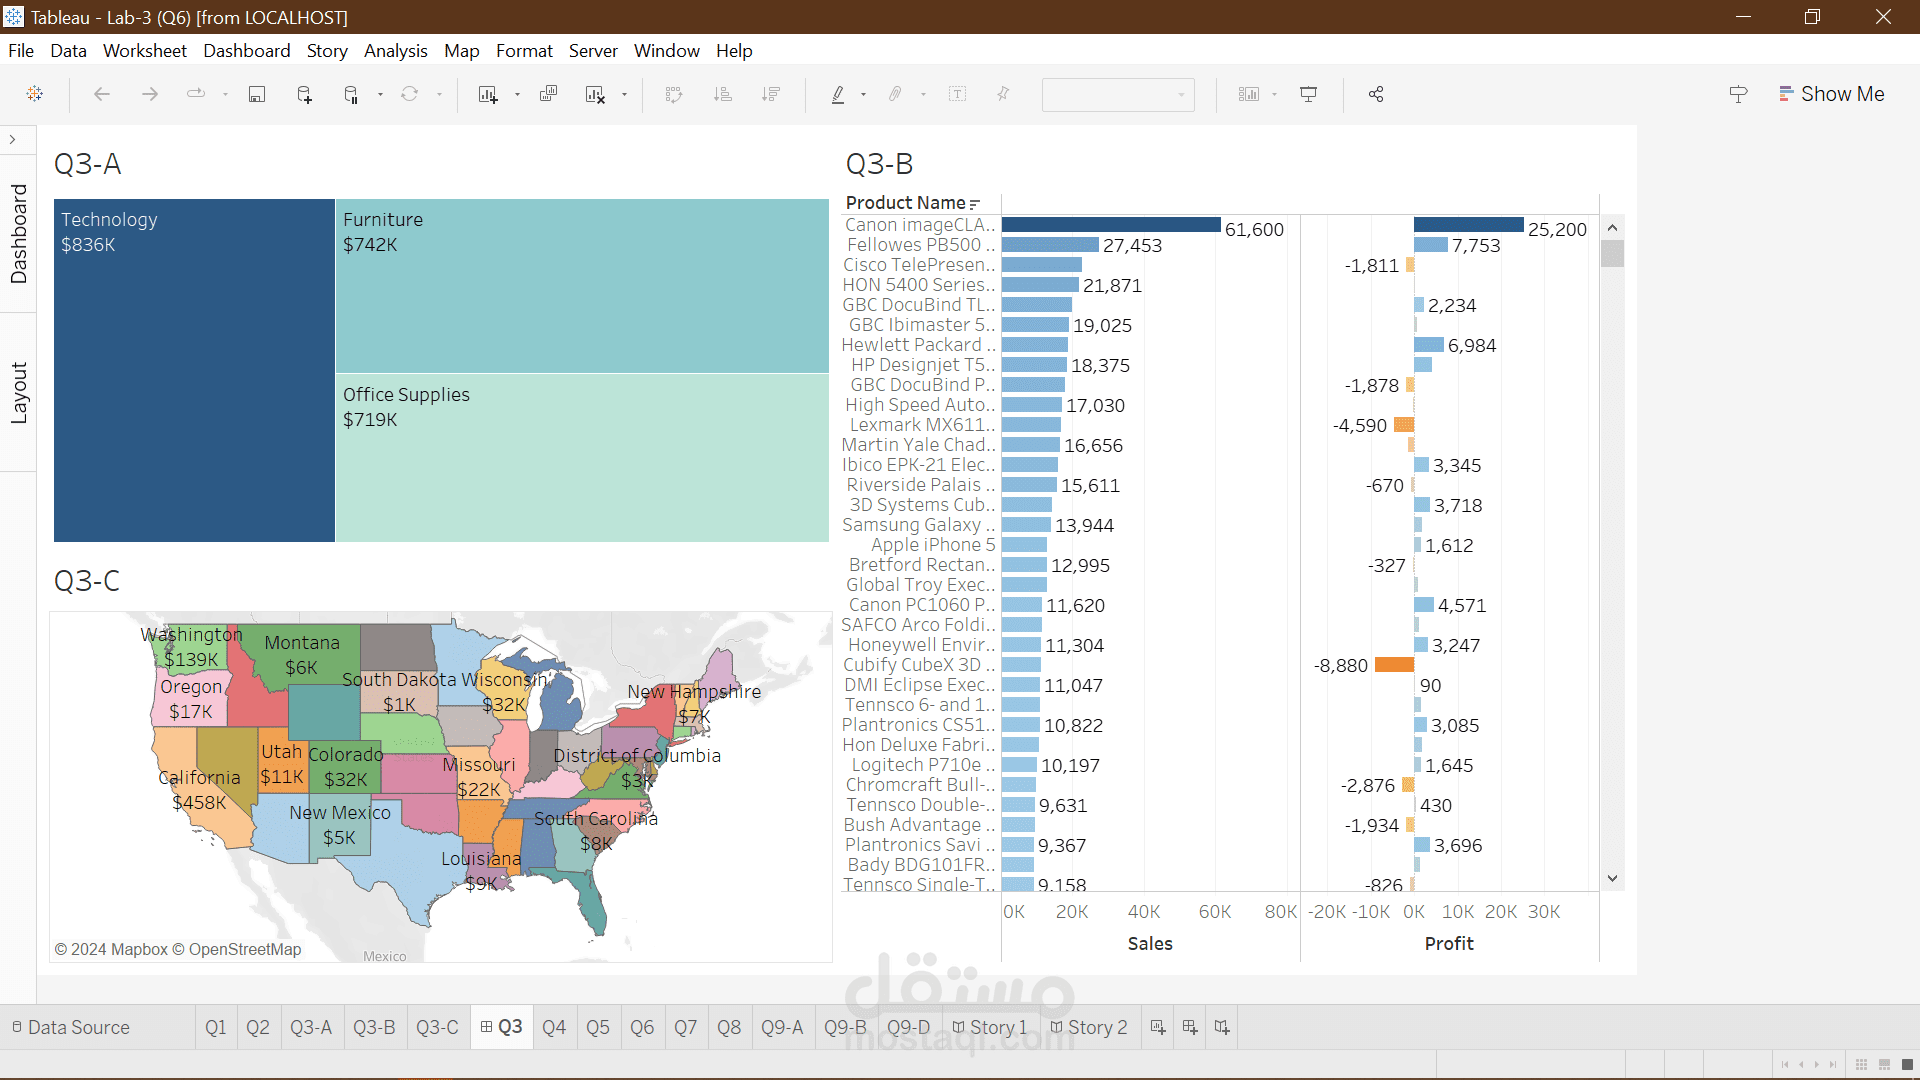
Task: Open the Map menu
Action: pos(461,51)
